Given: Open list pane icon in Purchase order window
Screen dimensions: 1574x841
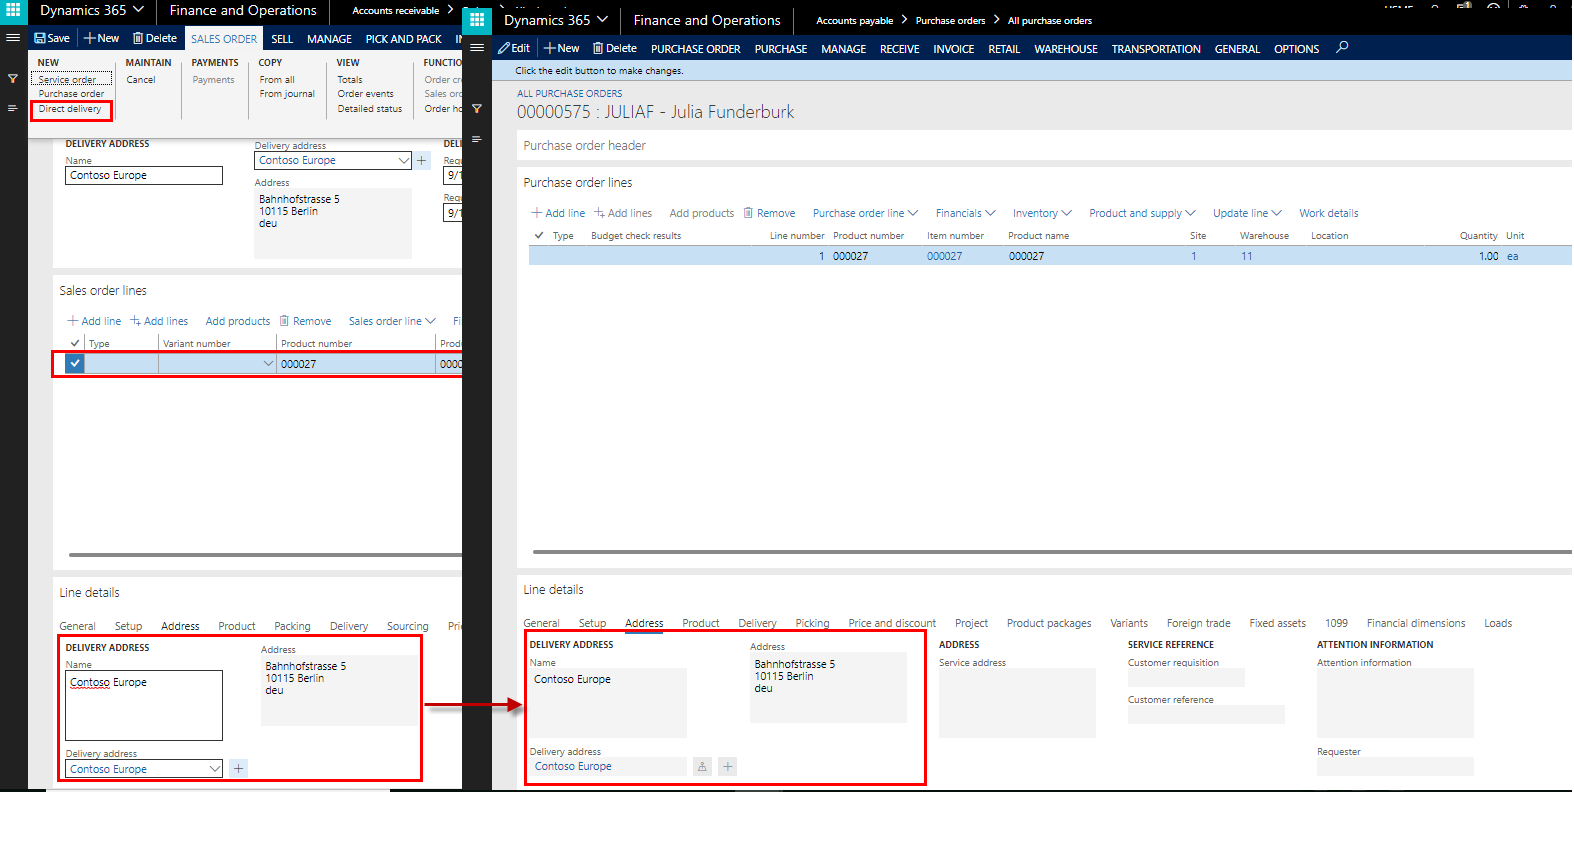Looking at the screenshot, I should (477, 139).
